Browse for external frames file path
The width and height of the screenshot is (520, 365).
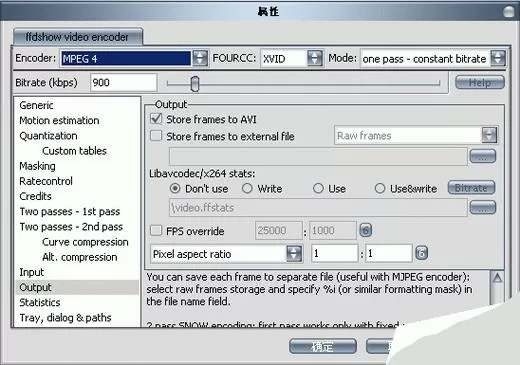(x=482, y=156)
